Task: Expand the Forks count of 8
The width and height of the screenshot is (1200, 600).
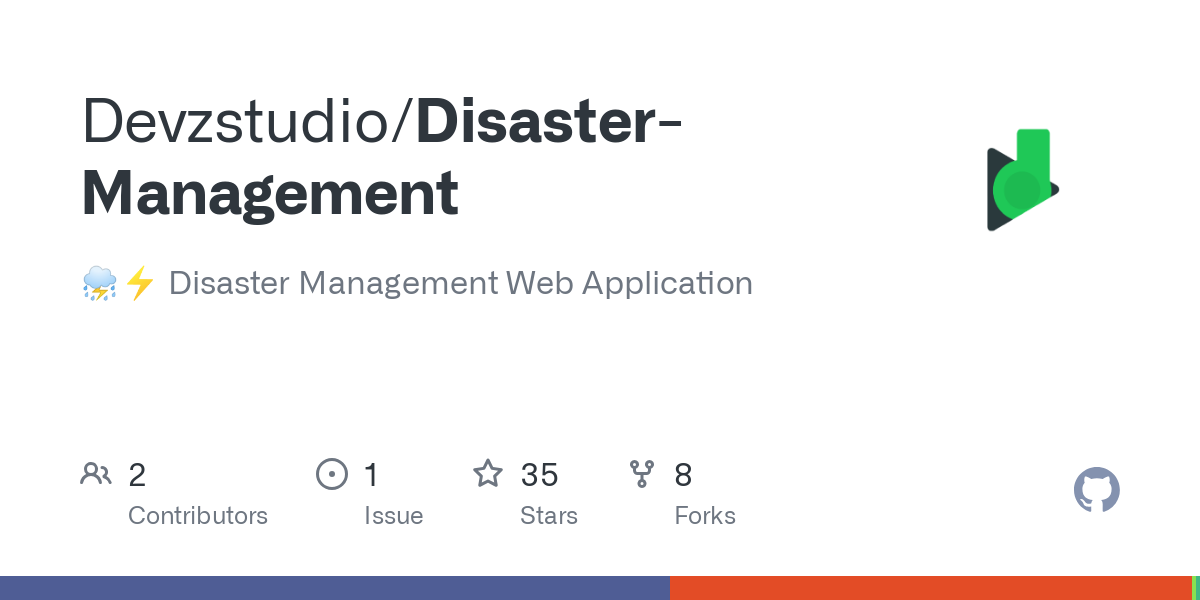Action: (705, 515)
